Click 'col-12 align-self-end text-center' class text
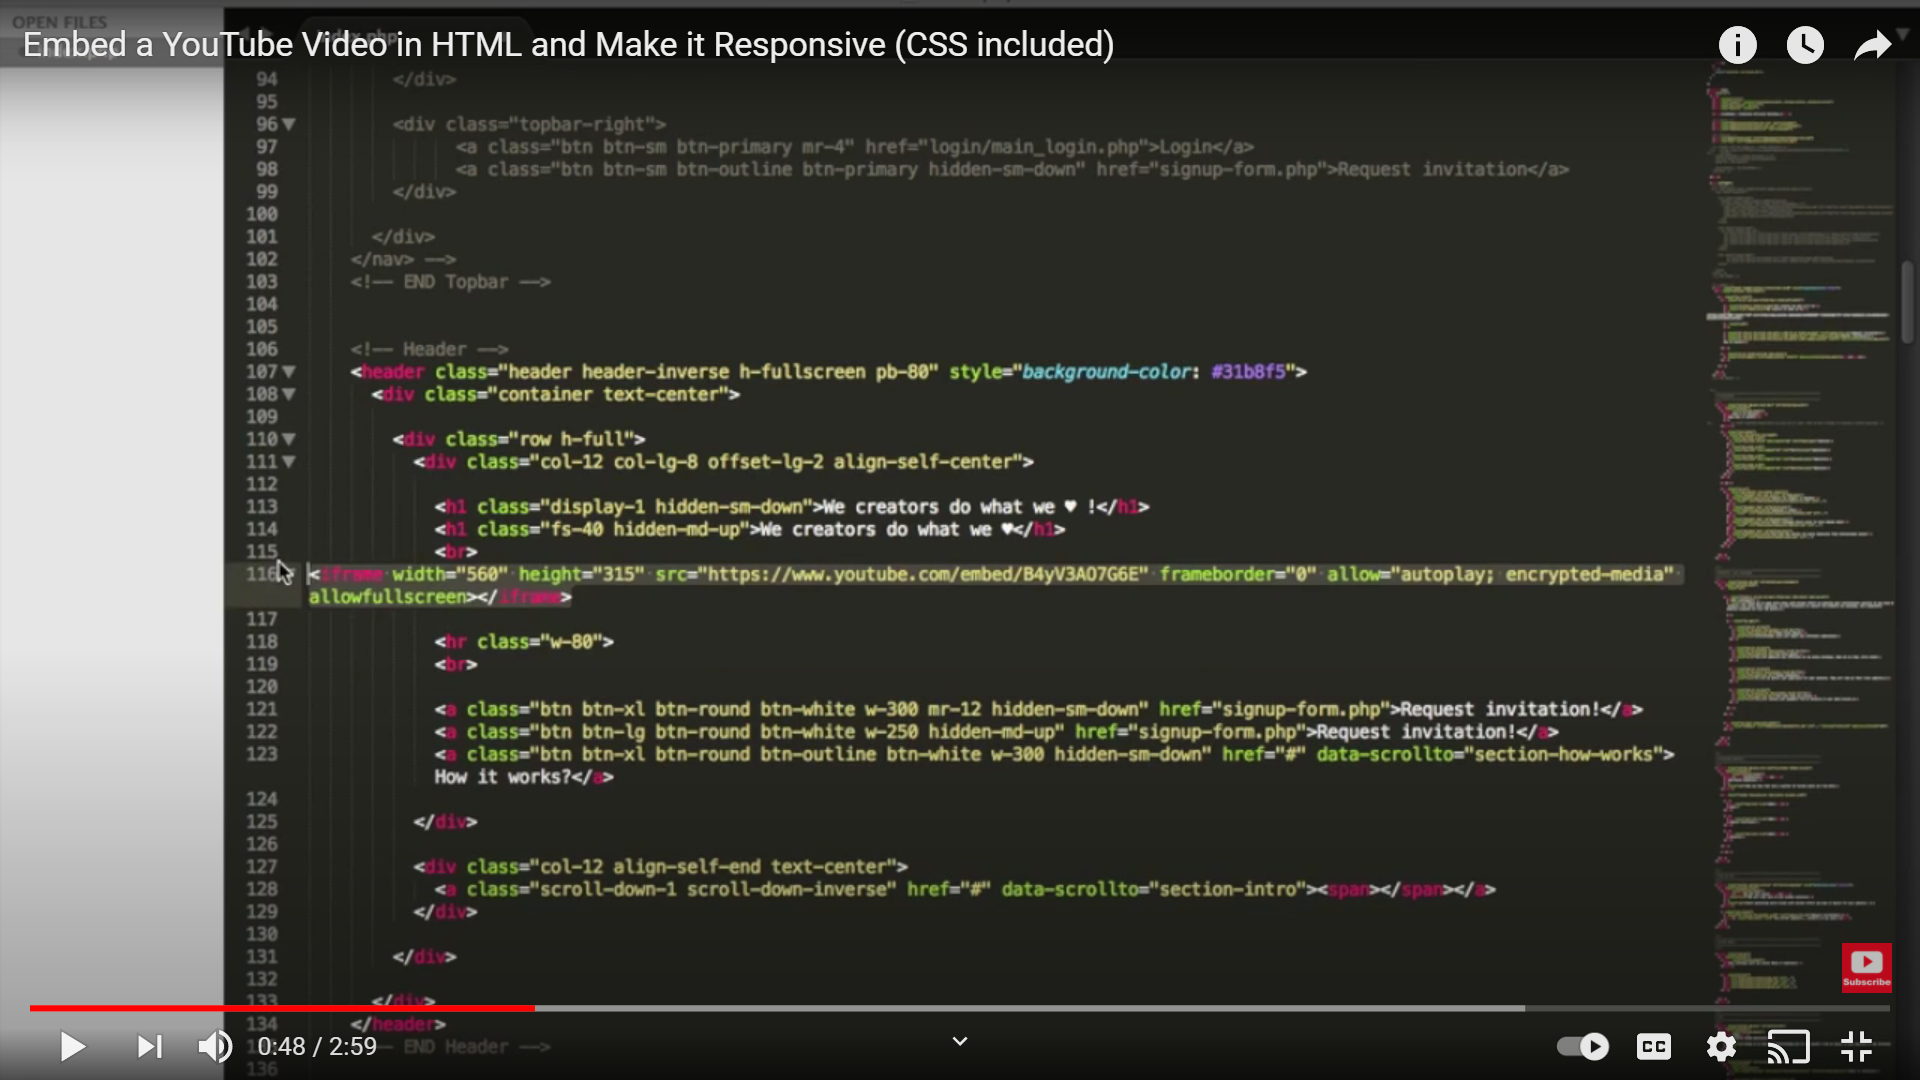1920x1080 pixels. 714,867
